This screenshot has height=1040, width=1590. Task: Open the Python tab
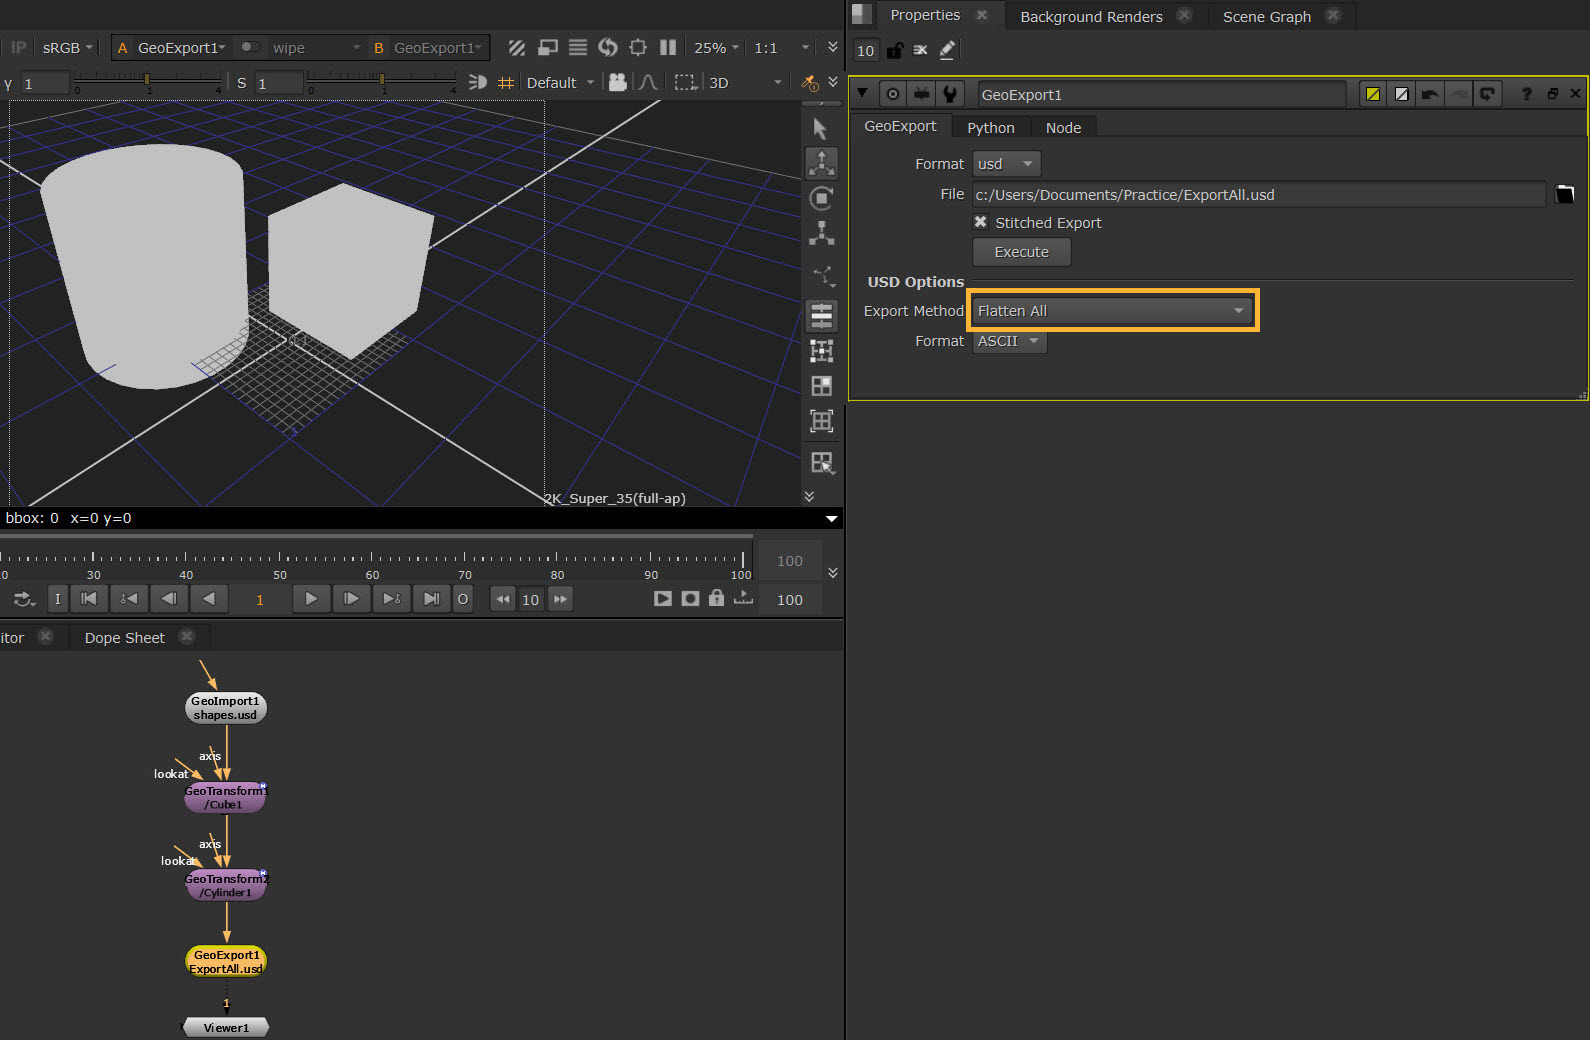coord(990,127)
